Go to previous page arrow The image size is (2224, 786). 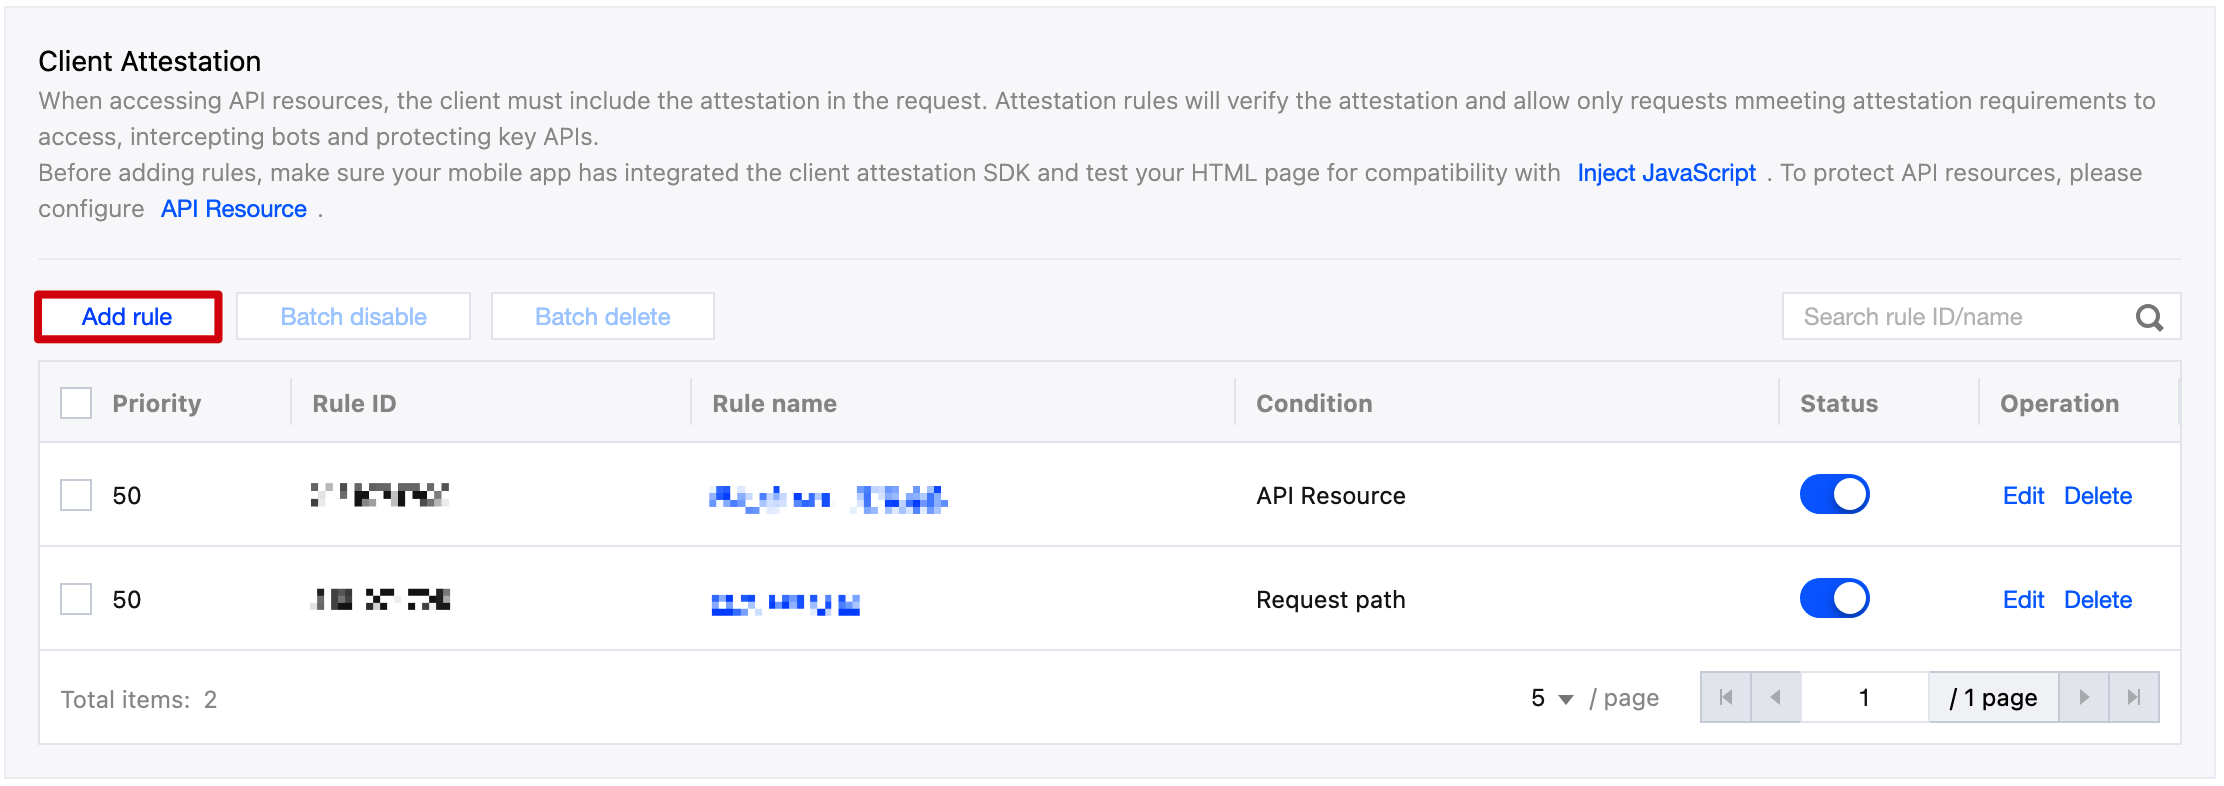(1776, 698)
